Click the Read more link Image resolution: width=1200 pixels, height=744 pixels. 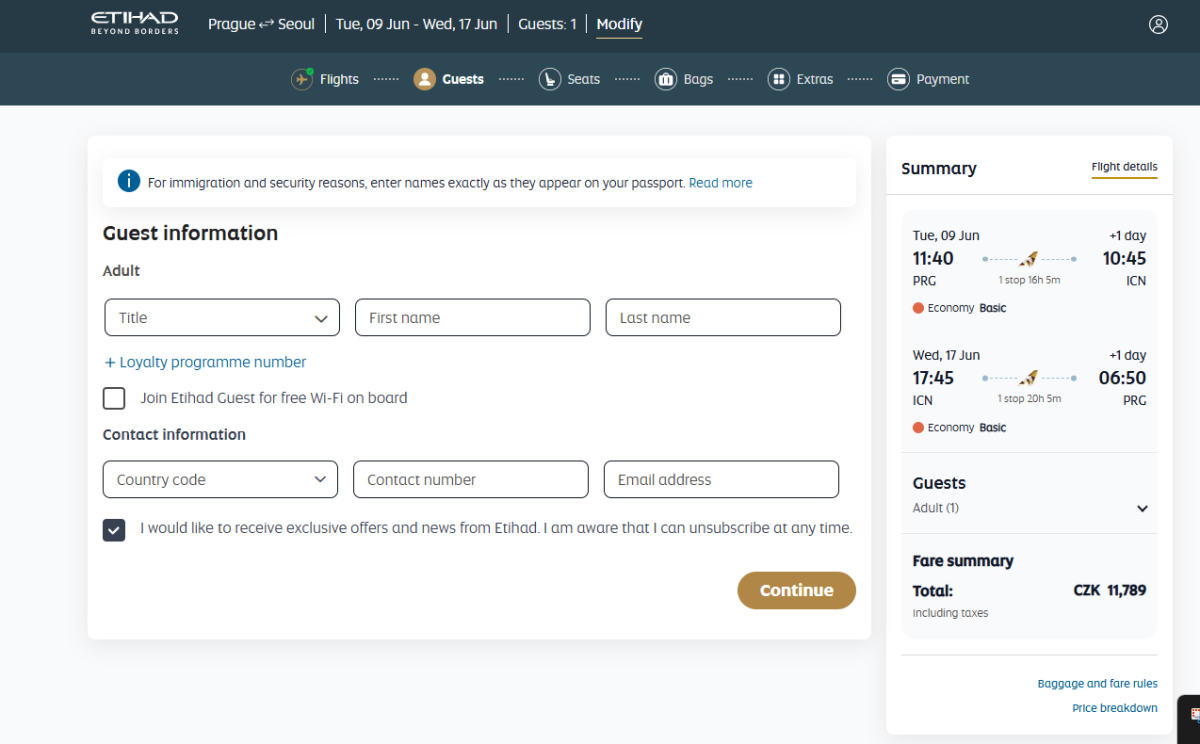[720, 183]
